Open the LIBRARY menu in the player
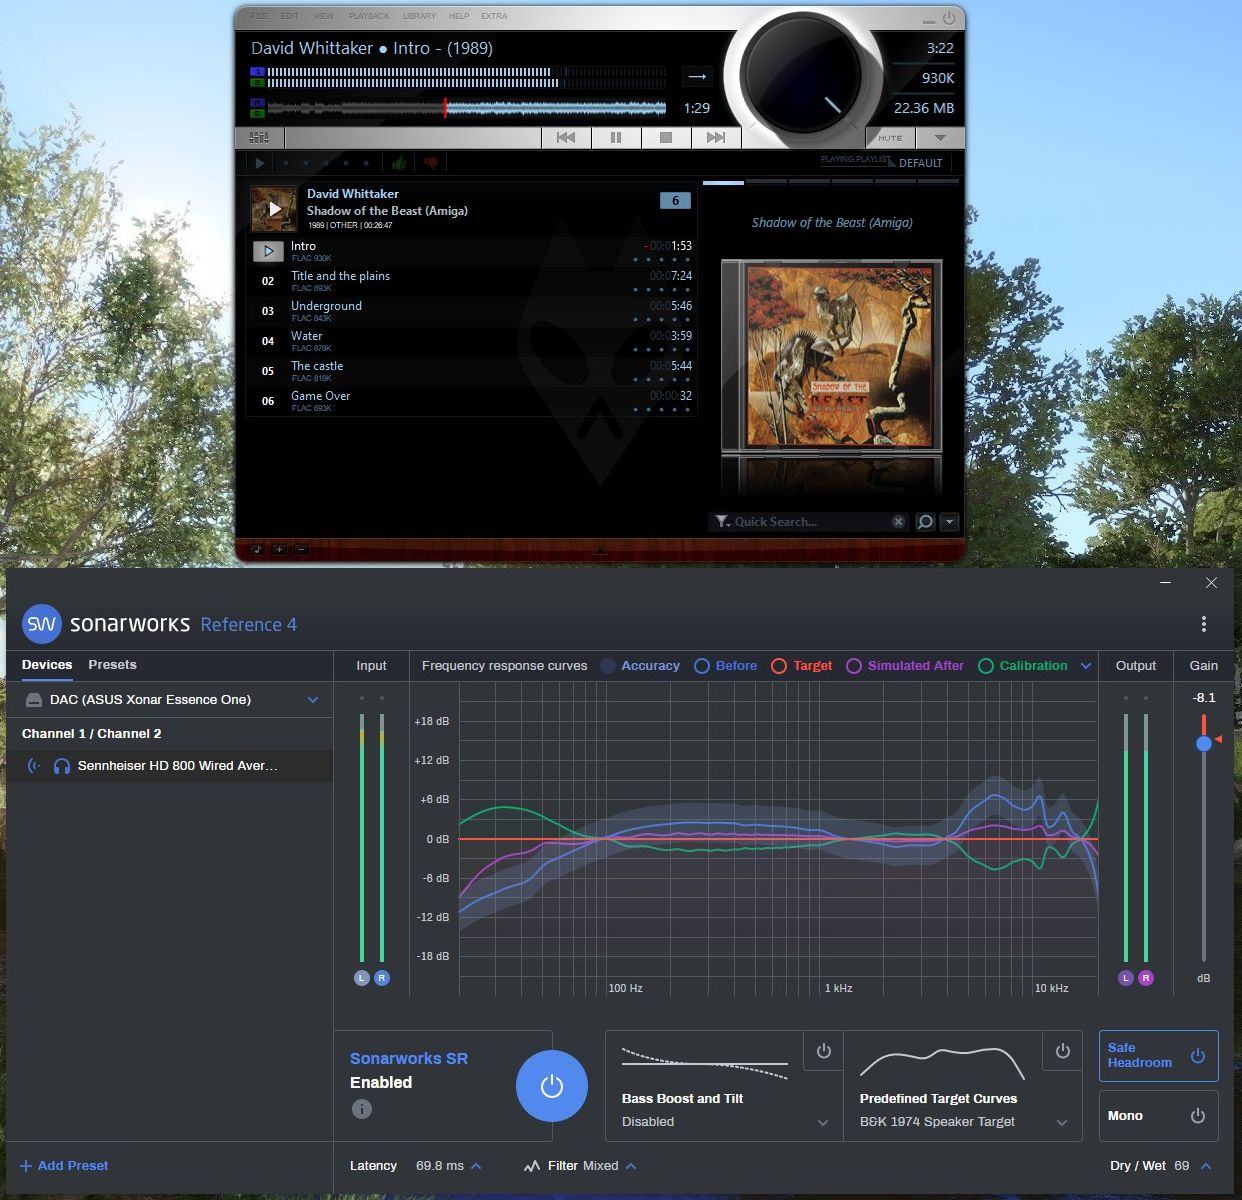 pos(419,16)
